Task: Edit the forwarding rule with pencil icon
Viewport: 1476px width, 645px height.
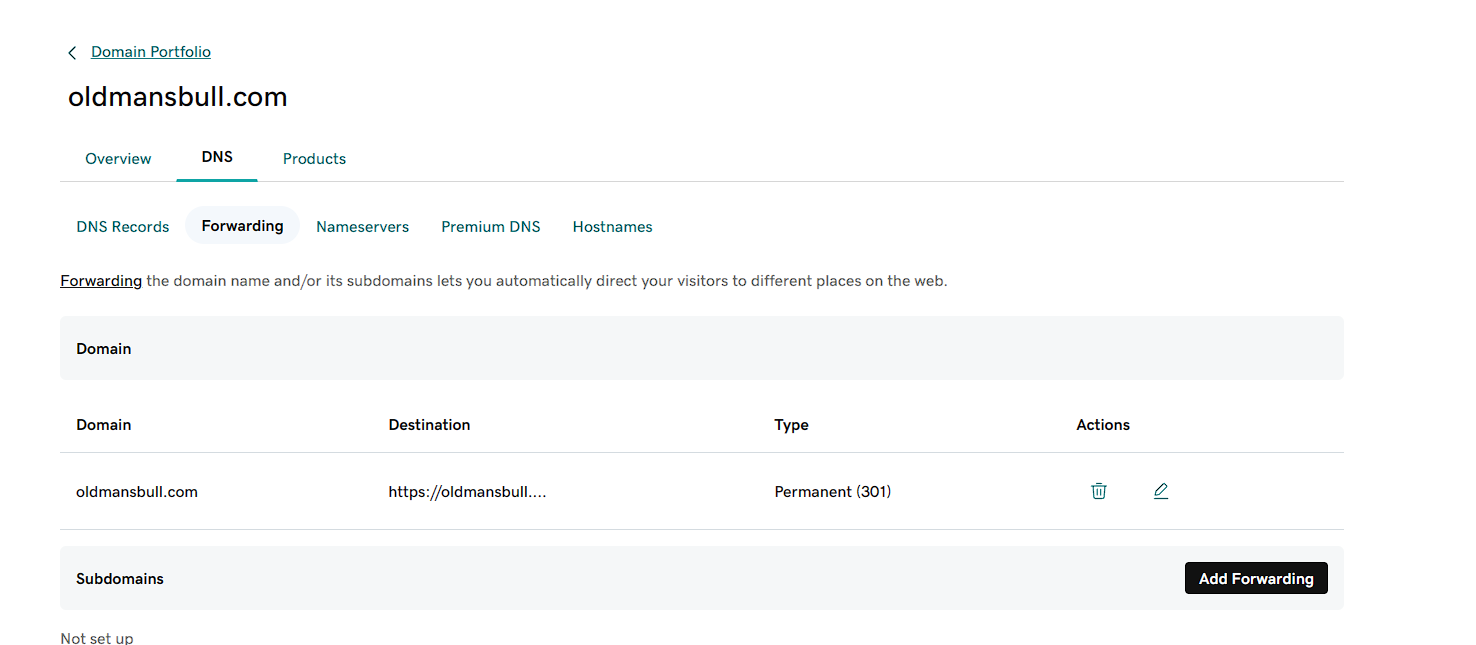Action: [x=1160, y=491]
